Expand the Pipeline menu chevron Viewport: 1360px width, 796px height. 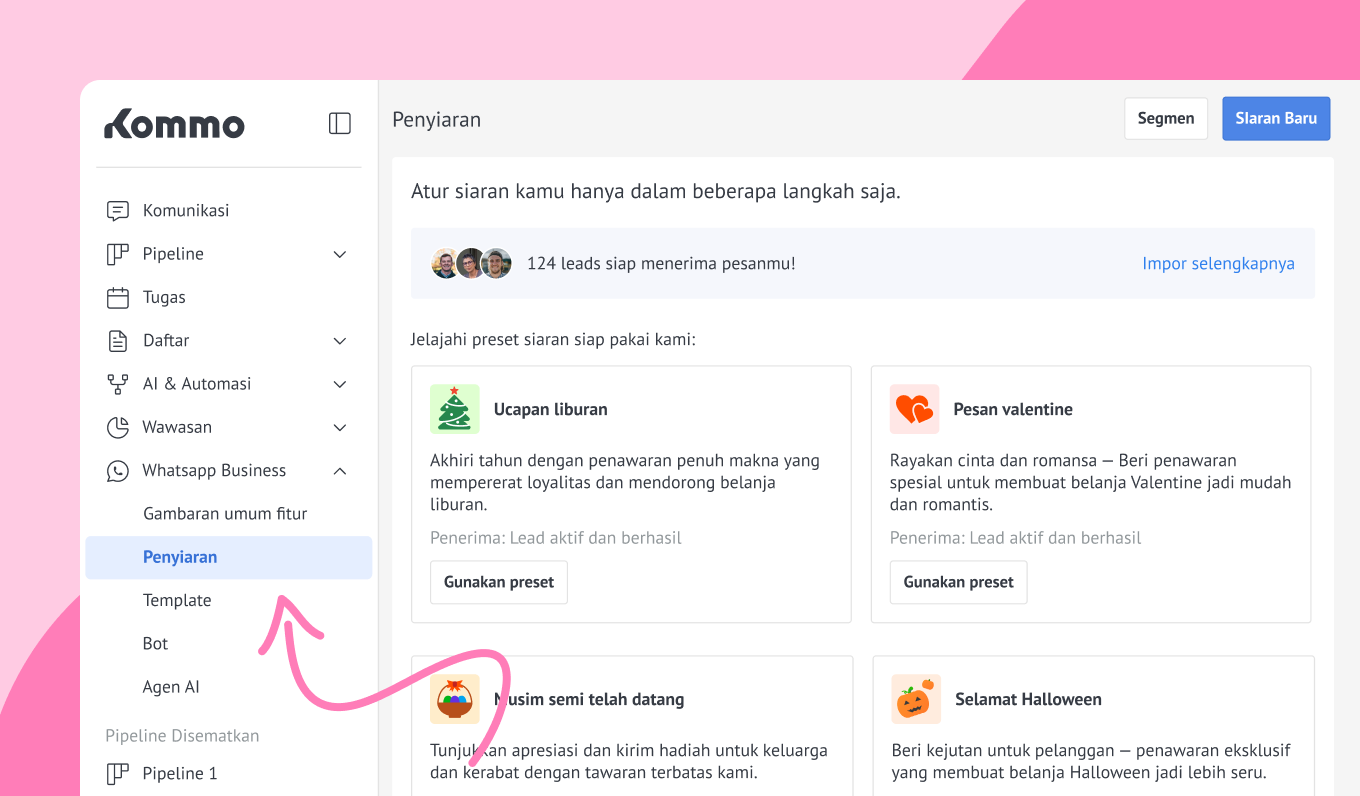[340, 254]
